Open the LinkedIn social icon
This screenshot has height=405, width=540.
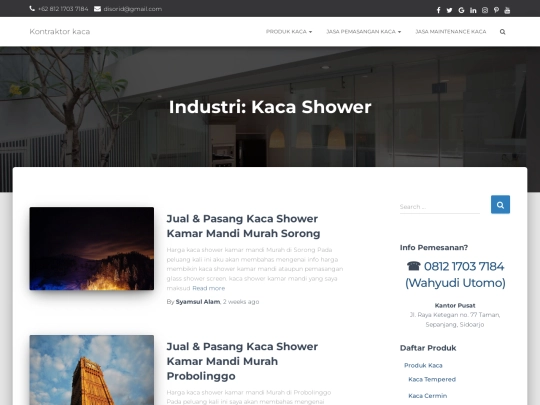[473, 10]
